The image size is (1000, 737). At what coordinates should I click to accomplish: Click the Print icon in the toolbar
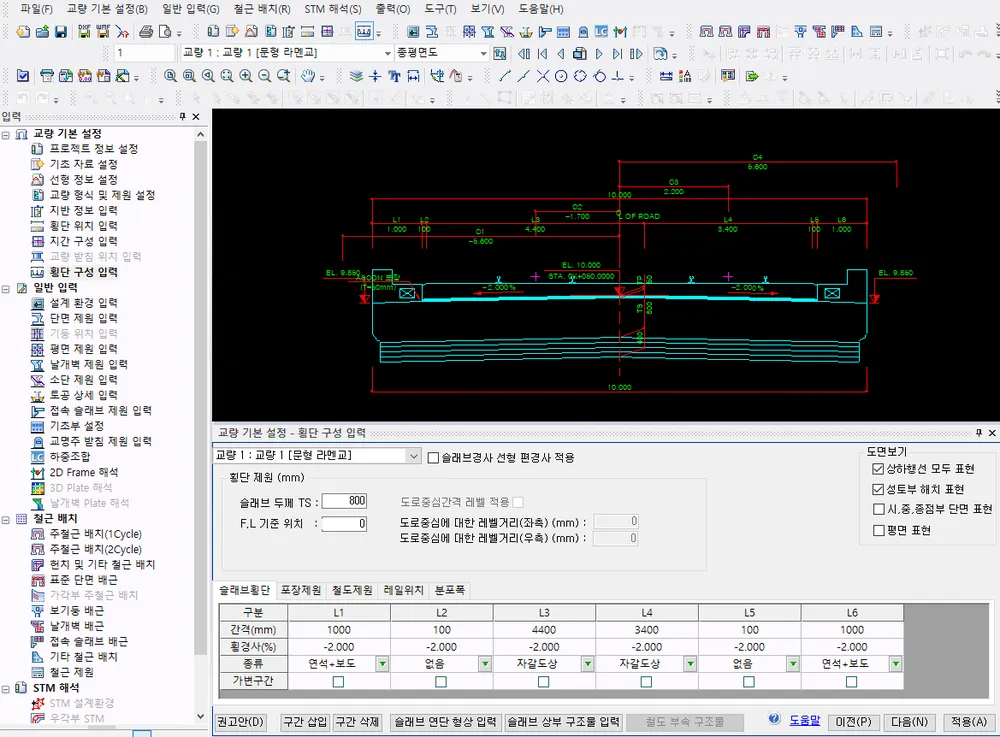146,31
